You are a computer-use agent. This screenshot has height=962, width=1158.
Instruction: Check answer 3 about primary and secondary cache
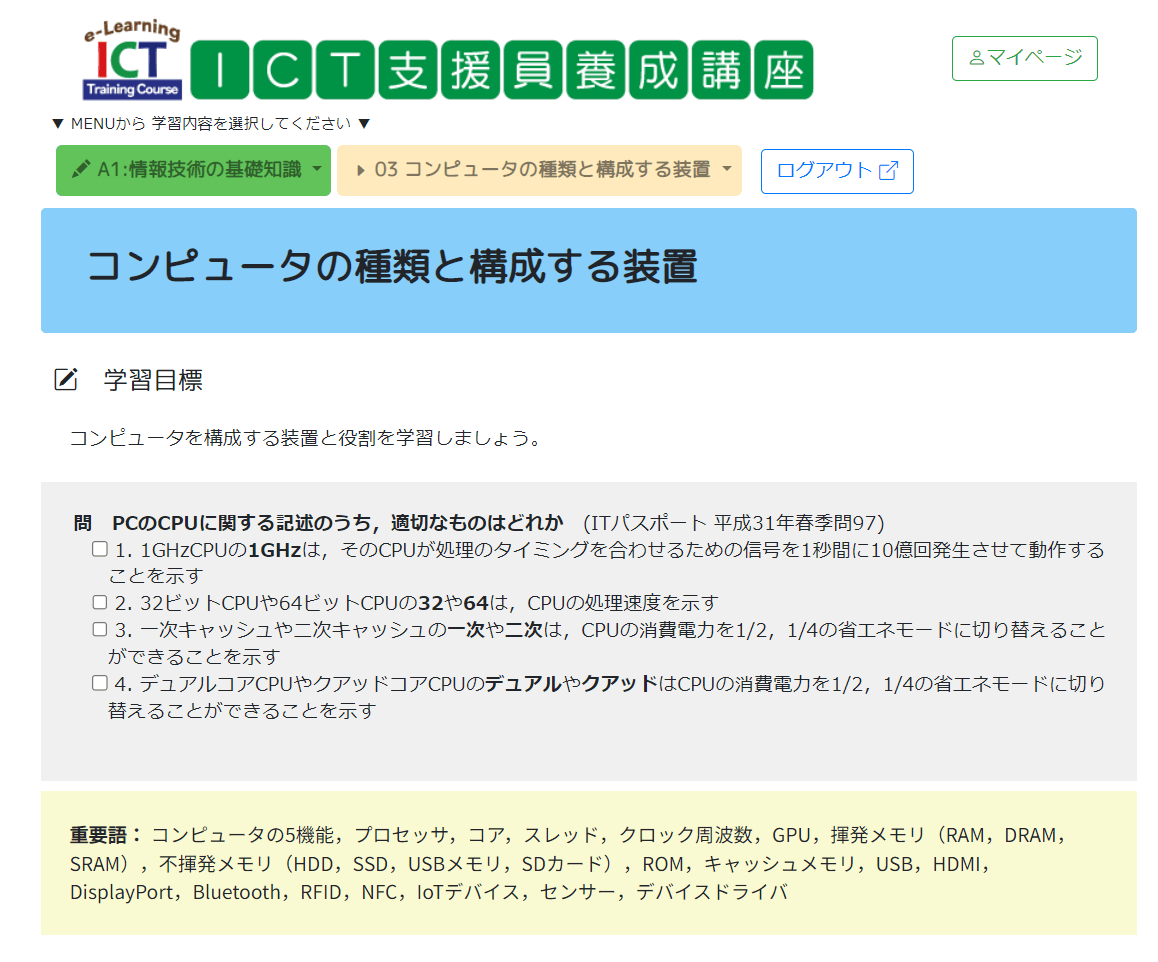[x=98, y=630]
